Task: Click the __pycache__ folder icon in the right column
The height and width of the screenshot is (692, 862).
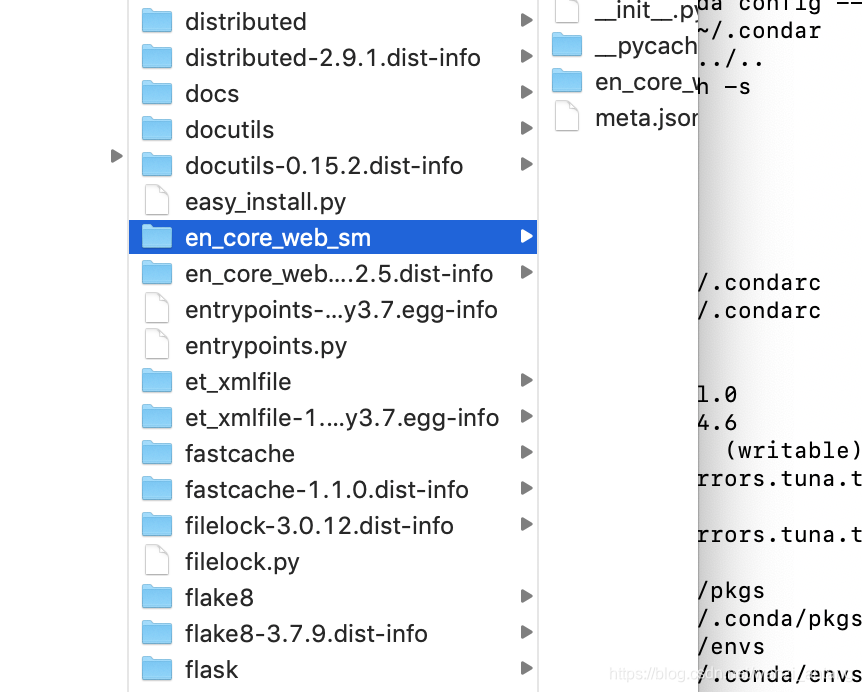Action: [x=567, y=45]
